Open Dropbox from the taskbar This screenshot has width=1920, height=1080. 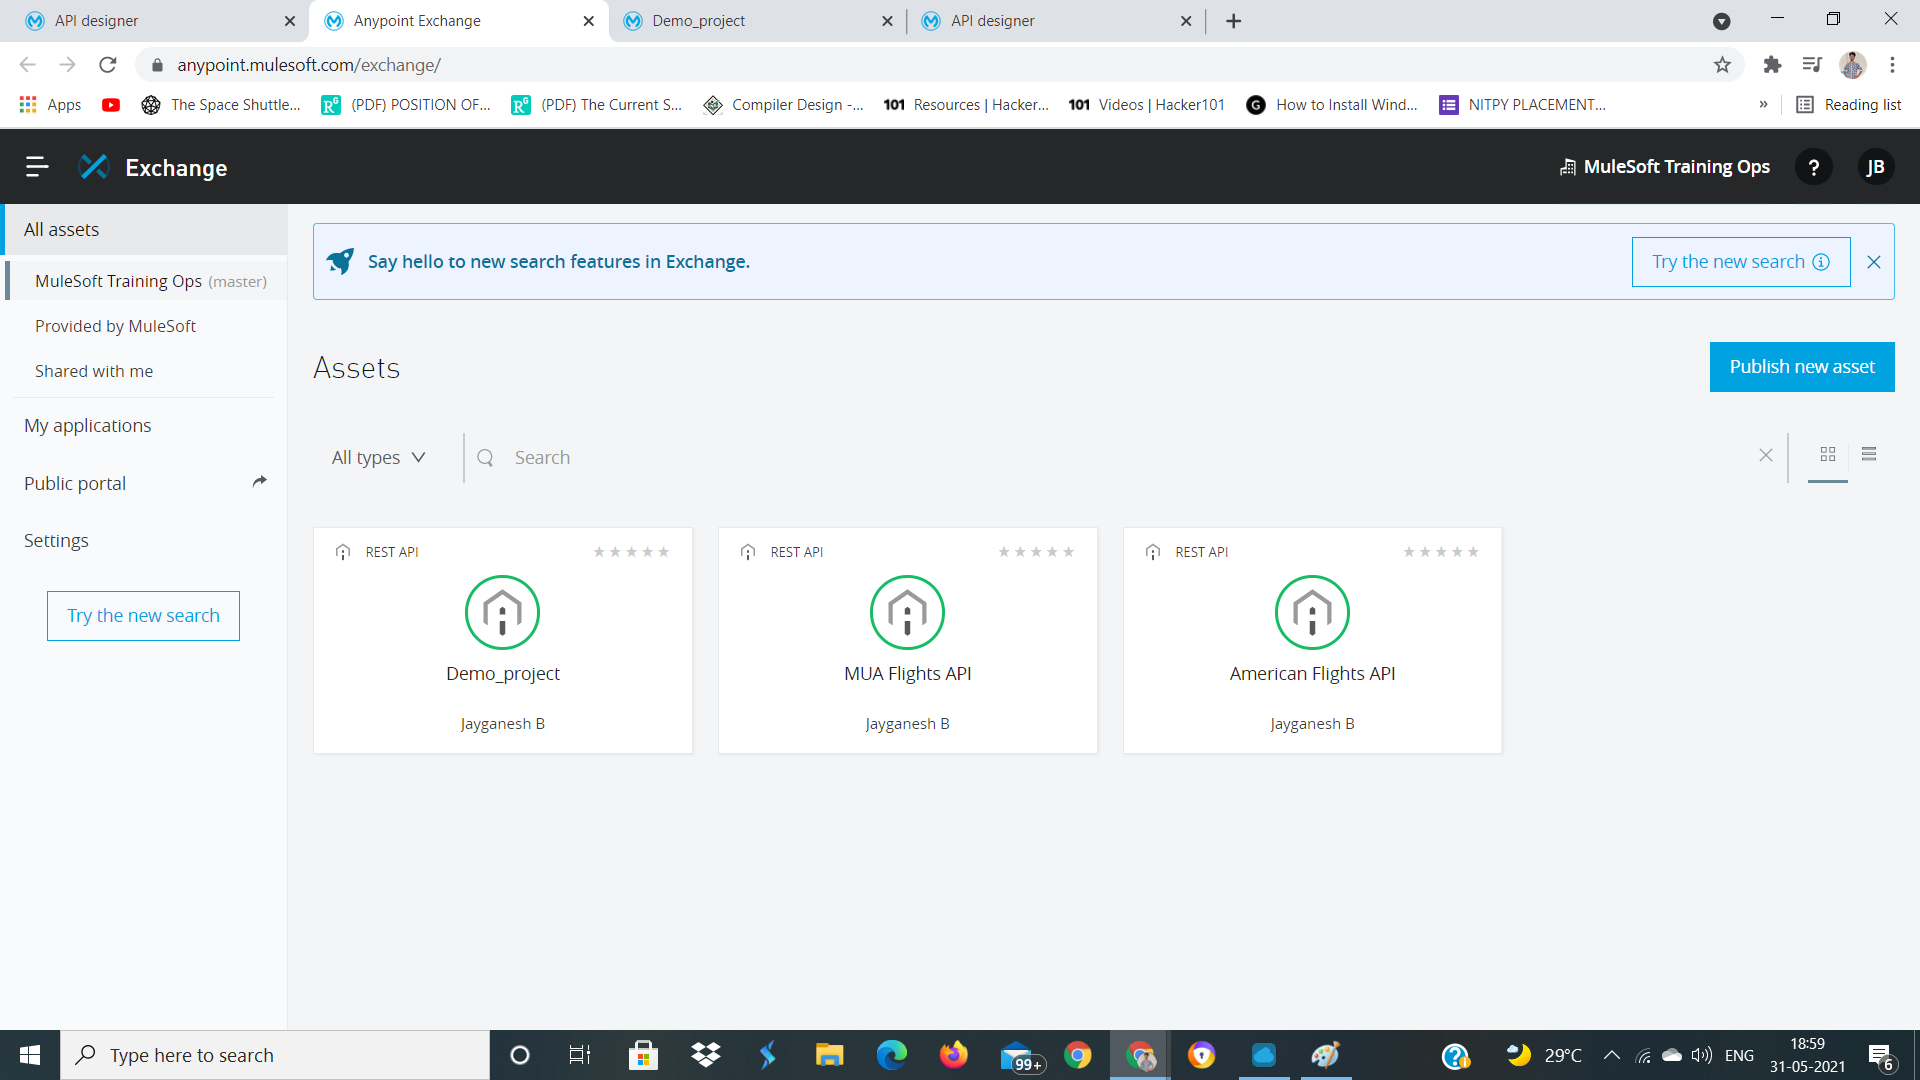click(x=706, y=1055)
